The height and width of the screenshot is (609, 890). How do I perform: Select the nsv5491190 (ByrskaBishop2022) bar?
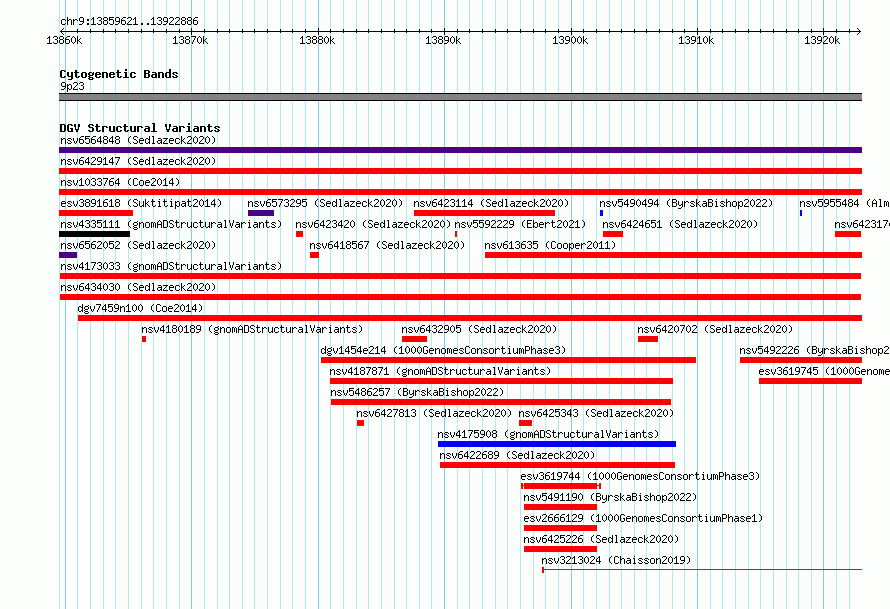[x=560, y=507]
